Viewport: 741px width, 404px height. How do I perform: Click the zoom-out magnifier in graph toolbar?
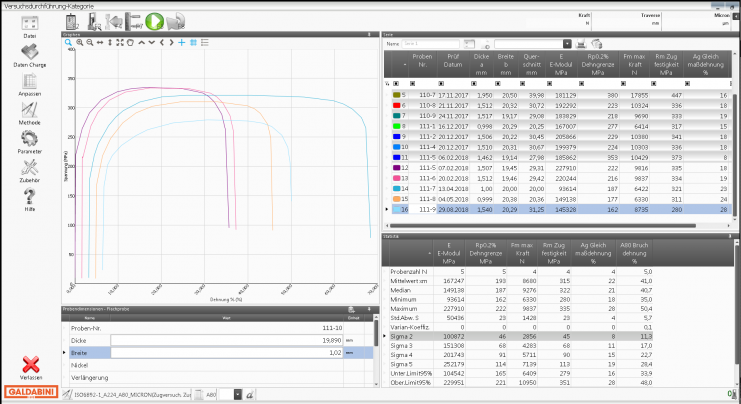click(88, 43)
